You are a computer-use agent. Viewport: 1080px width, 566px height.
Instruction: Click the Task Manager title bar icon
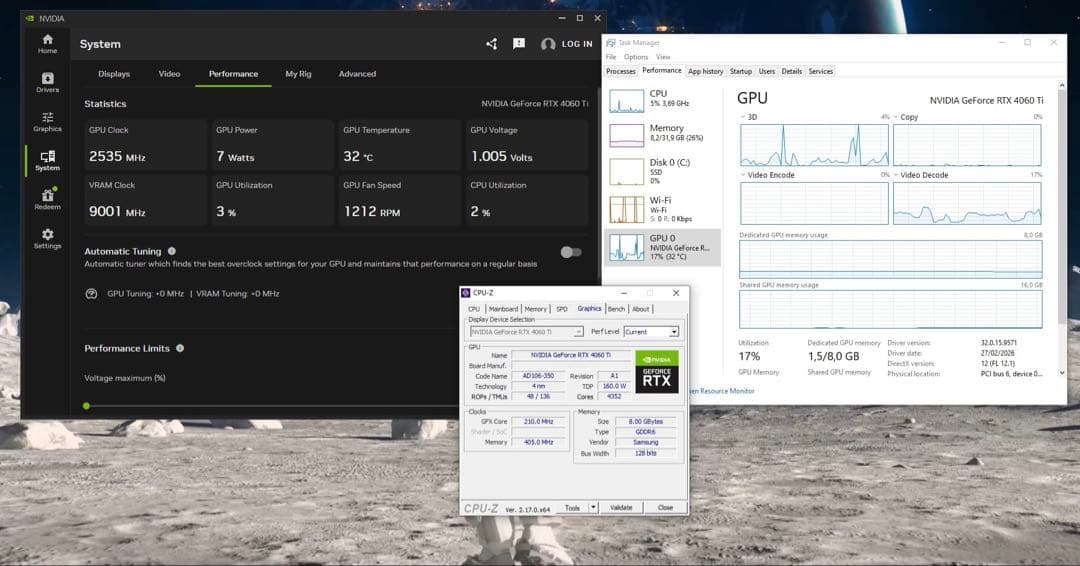(x=611, y=43)
